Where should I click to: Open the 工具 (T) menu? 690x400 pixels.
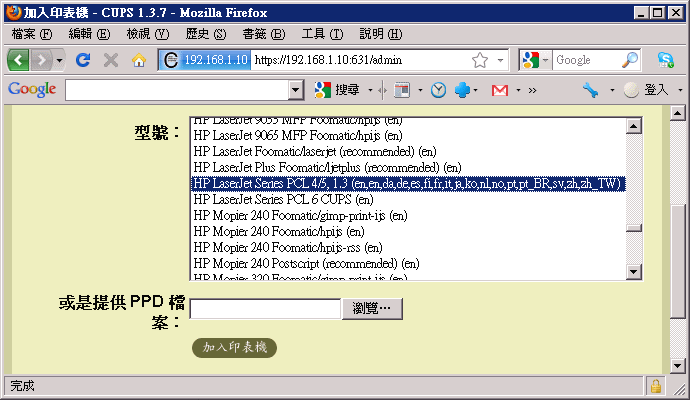tap(322, 34)
